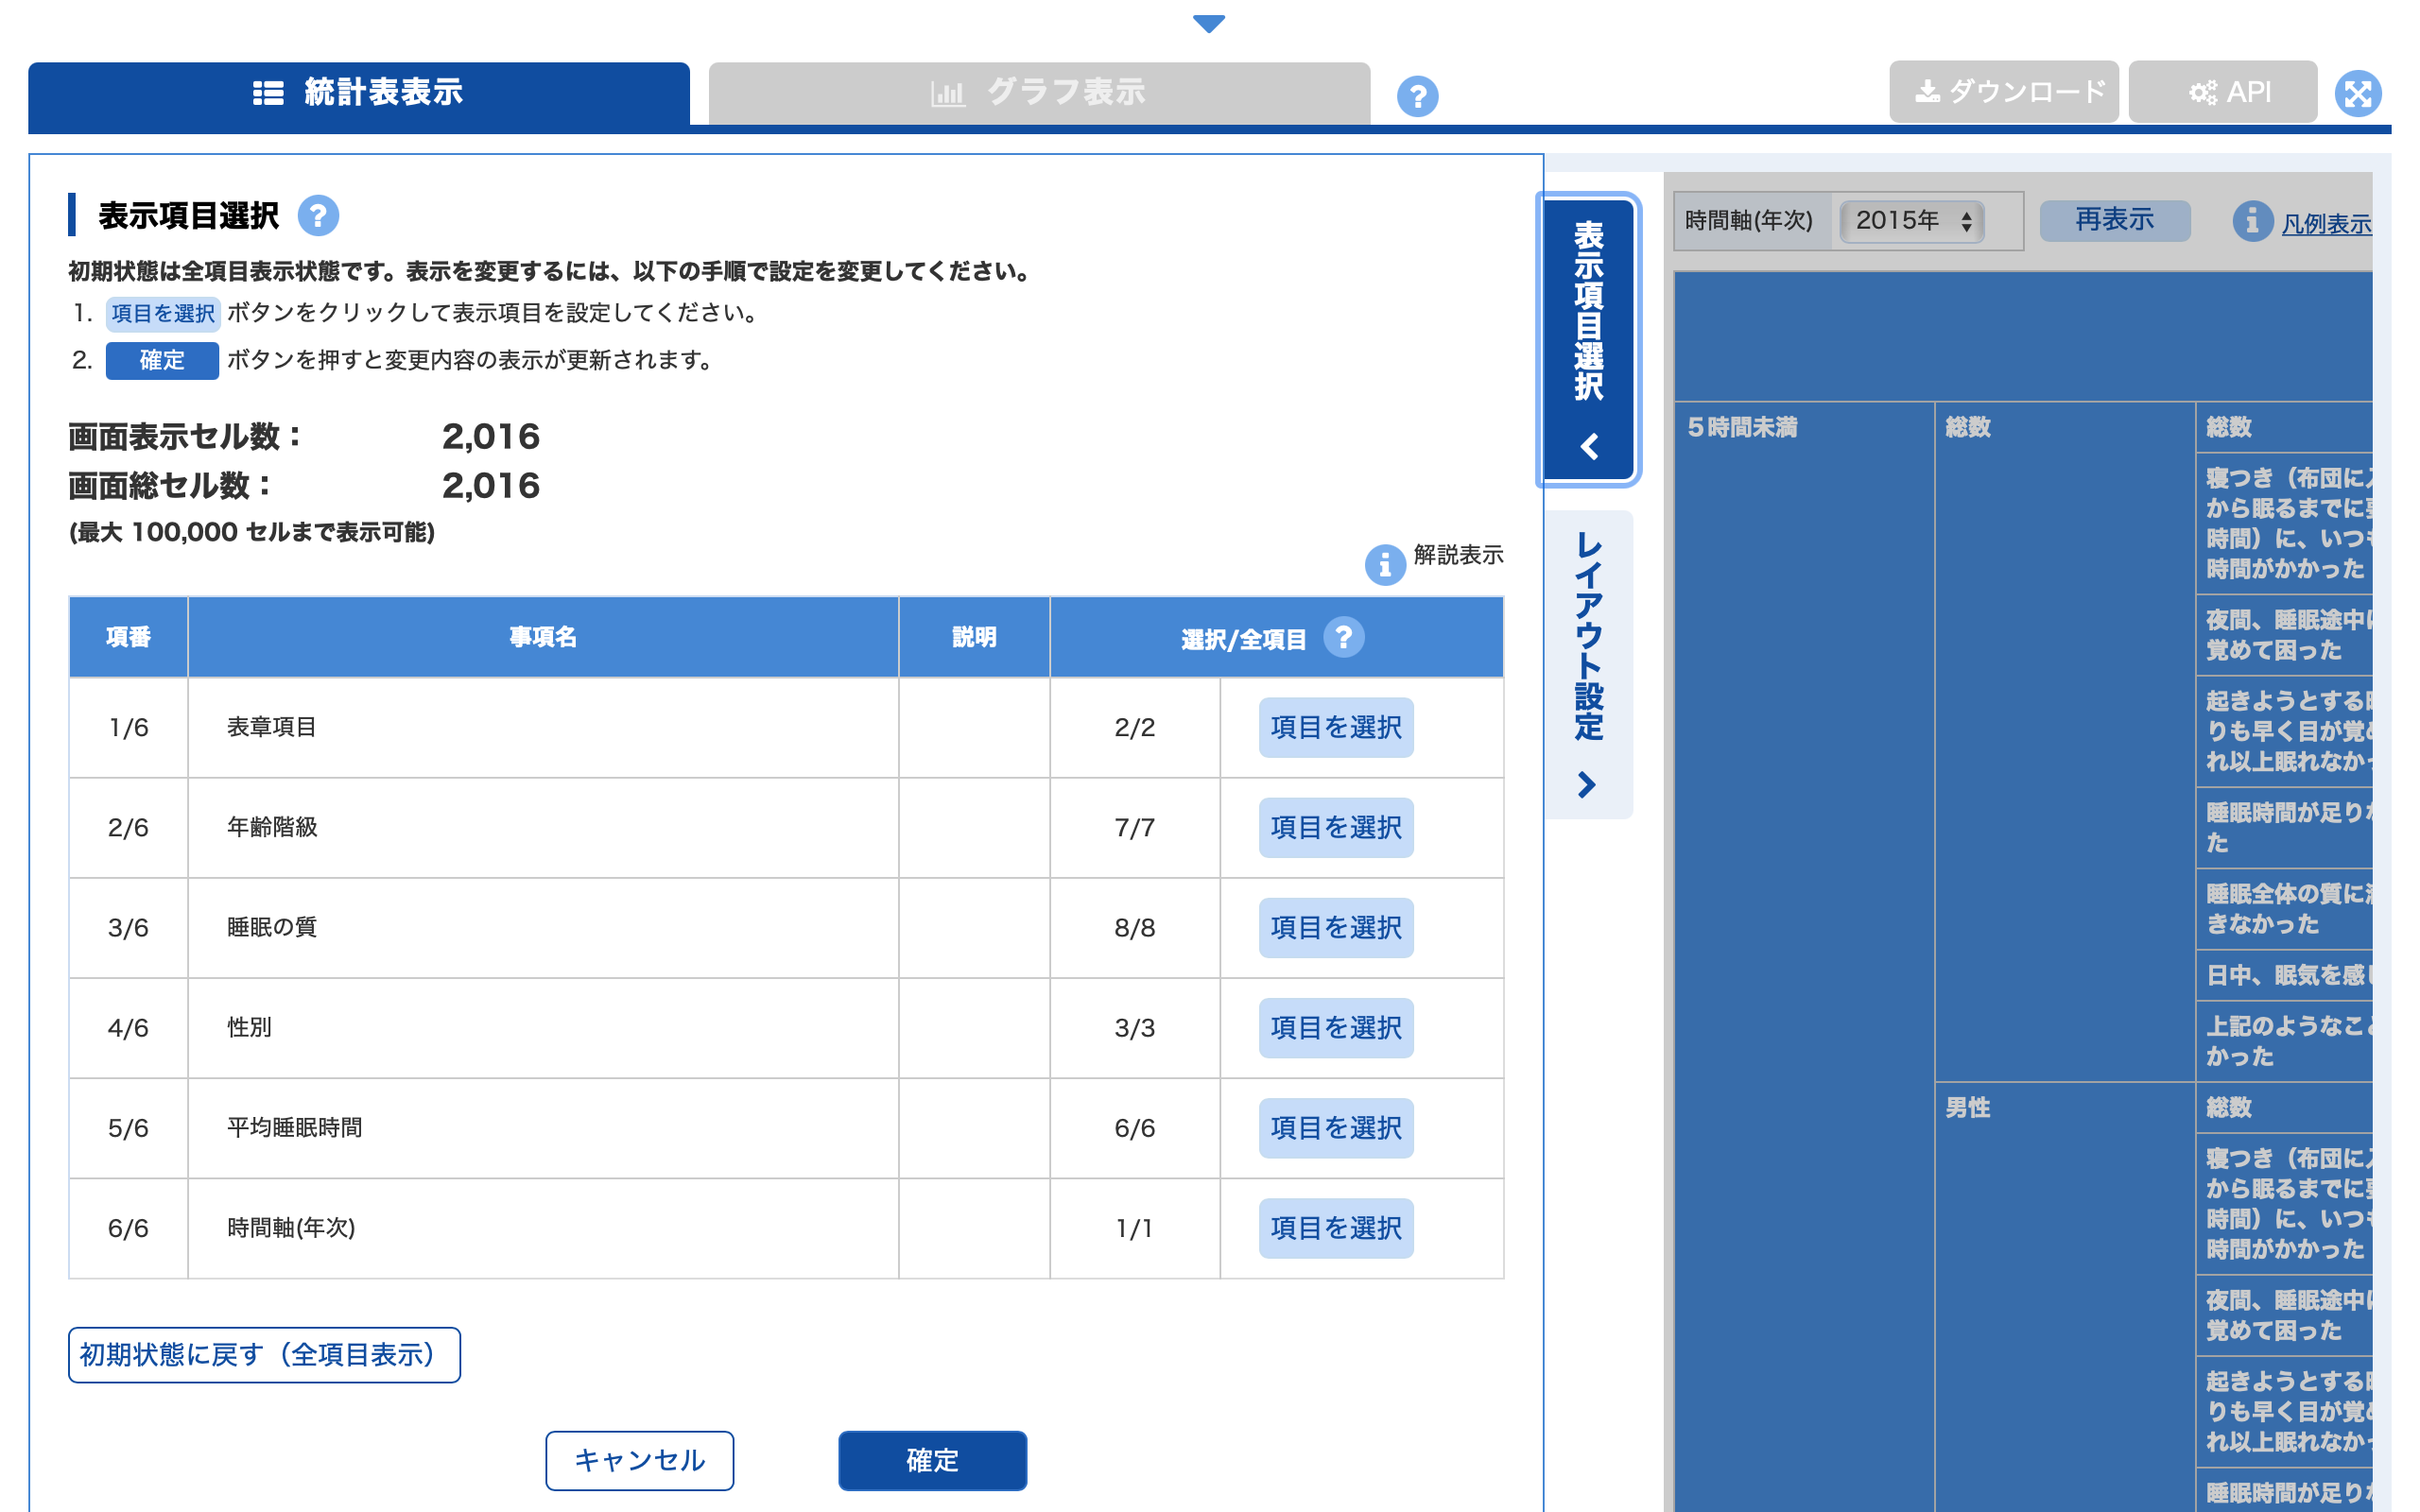Click the キャンセル button
Viewport: 2420px width, 1512px height.
639,1459
